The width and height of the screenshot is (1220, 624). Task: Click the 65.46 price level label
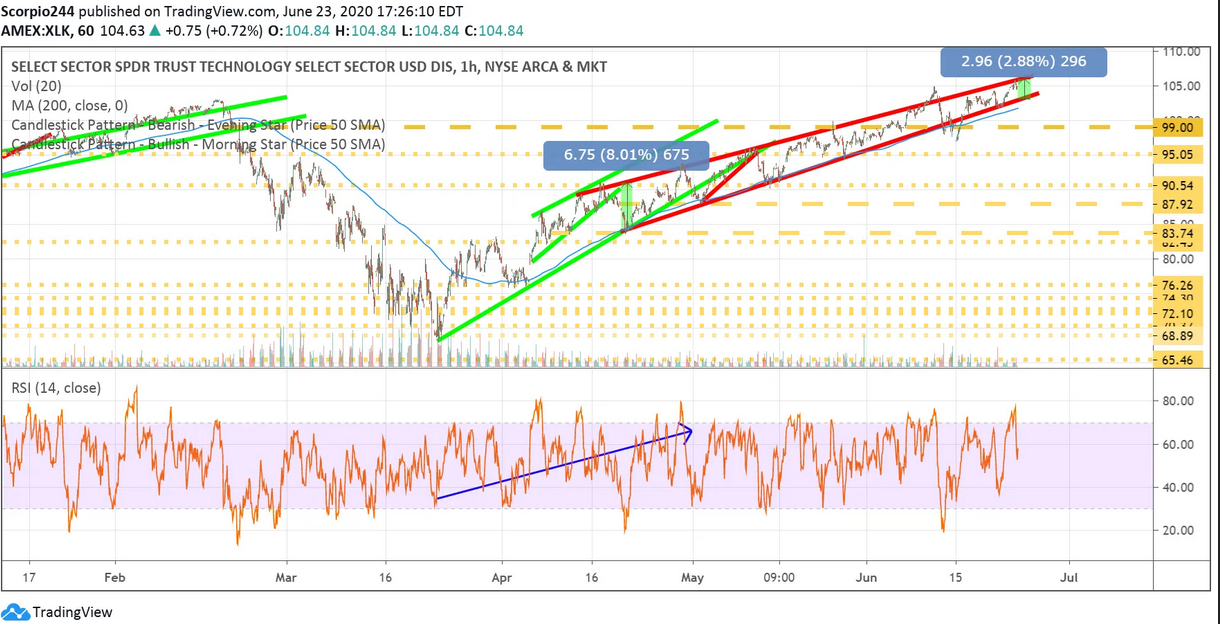click(1177, 360)
